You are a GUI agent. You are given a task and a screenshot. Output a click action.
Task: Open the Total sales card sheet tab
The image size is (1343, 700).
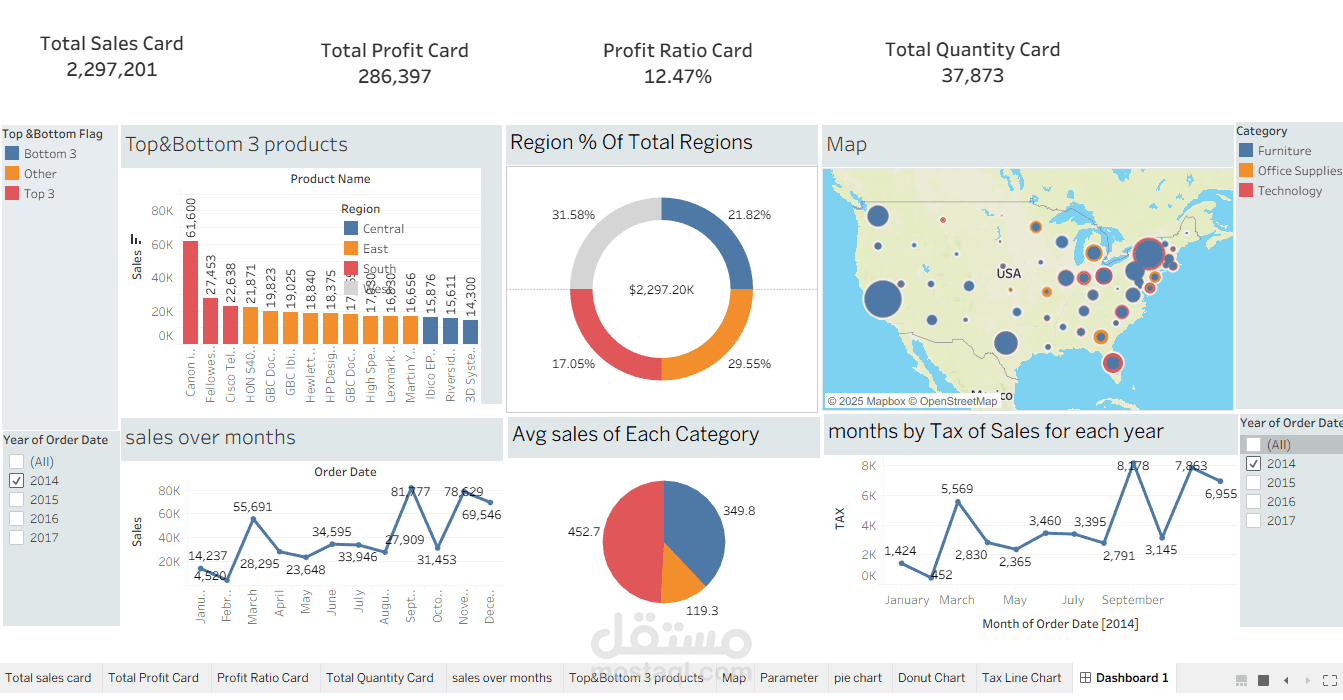(x=48, y=677)
